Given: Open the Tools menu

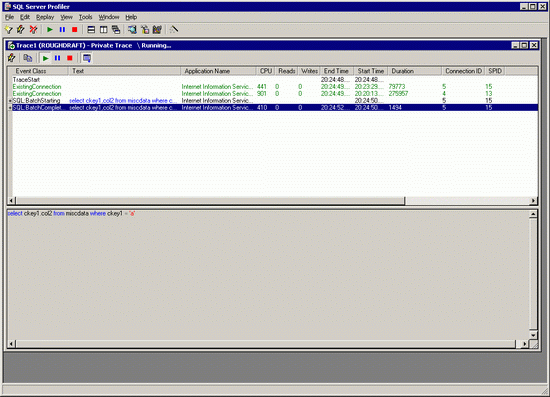Looking at the screenshot, I should tap(85, 17).
